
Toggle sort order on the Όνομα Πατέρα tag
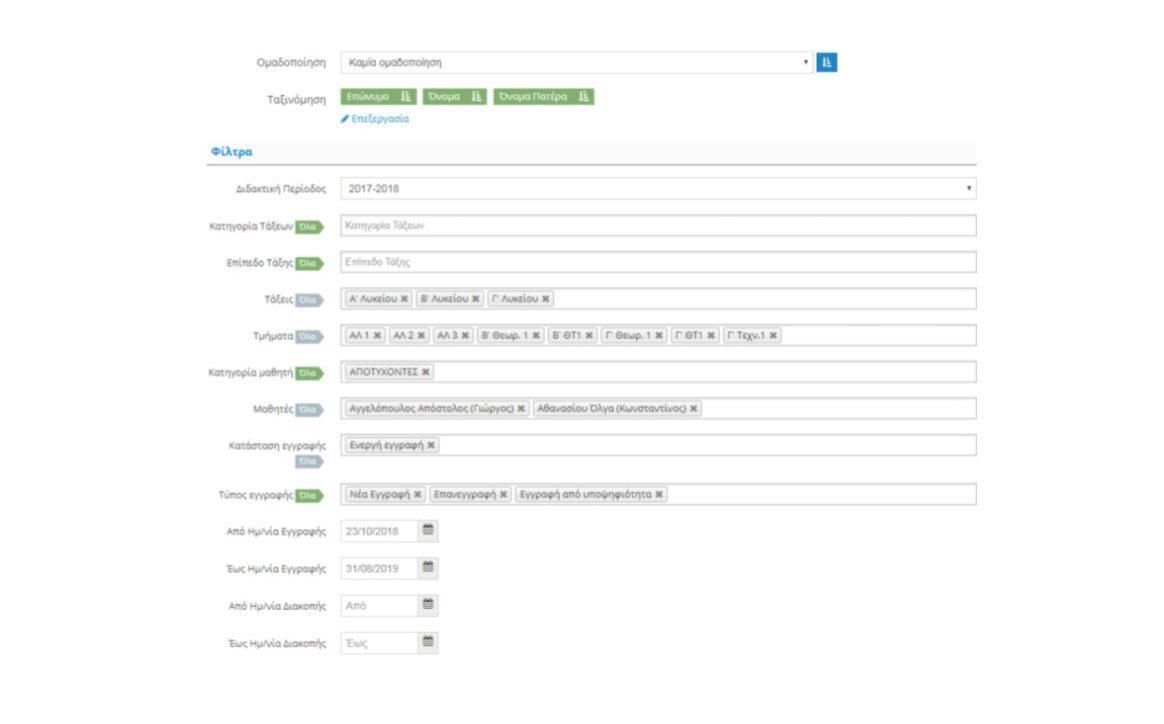click(583, 97)
